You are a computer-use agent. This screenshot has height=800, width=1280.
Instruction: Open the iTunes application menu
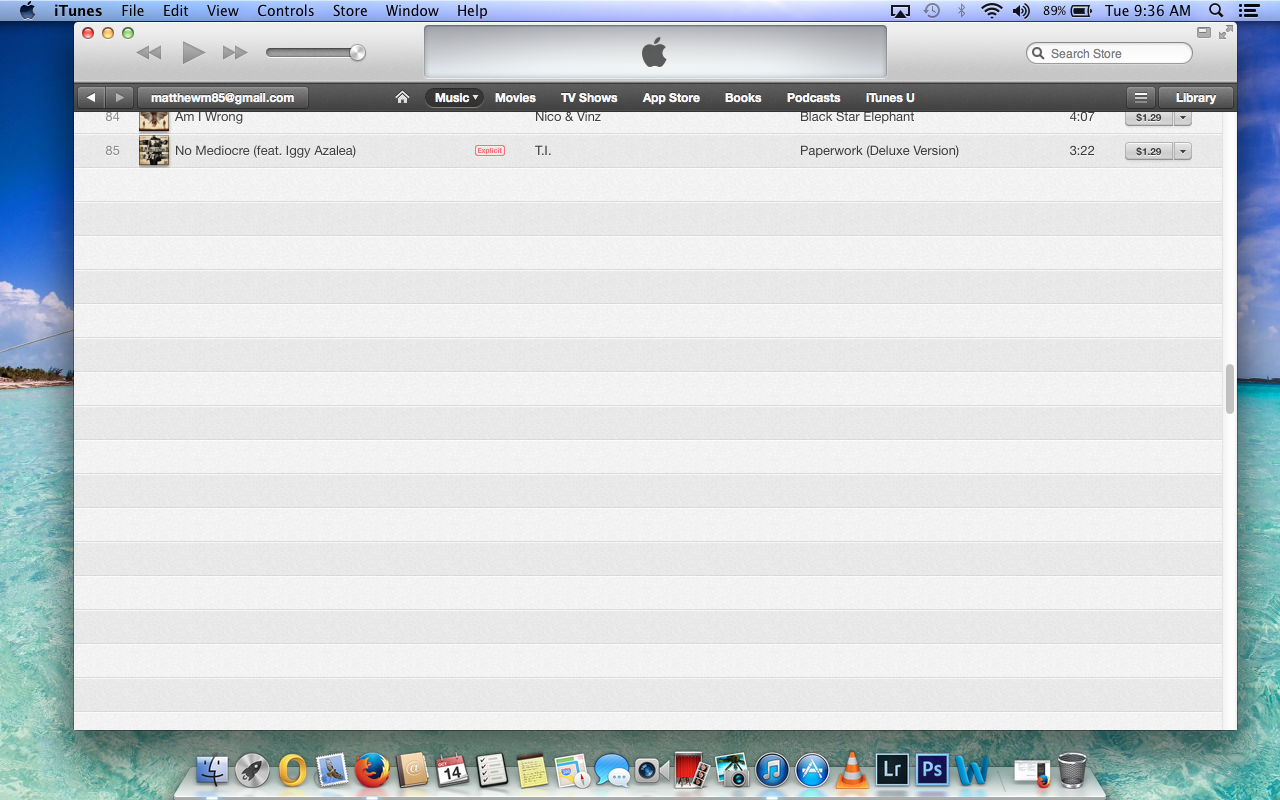(78, 11)
